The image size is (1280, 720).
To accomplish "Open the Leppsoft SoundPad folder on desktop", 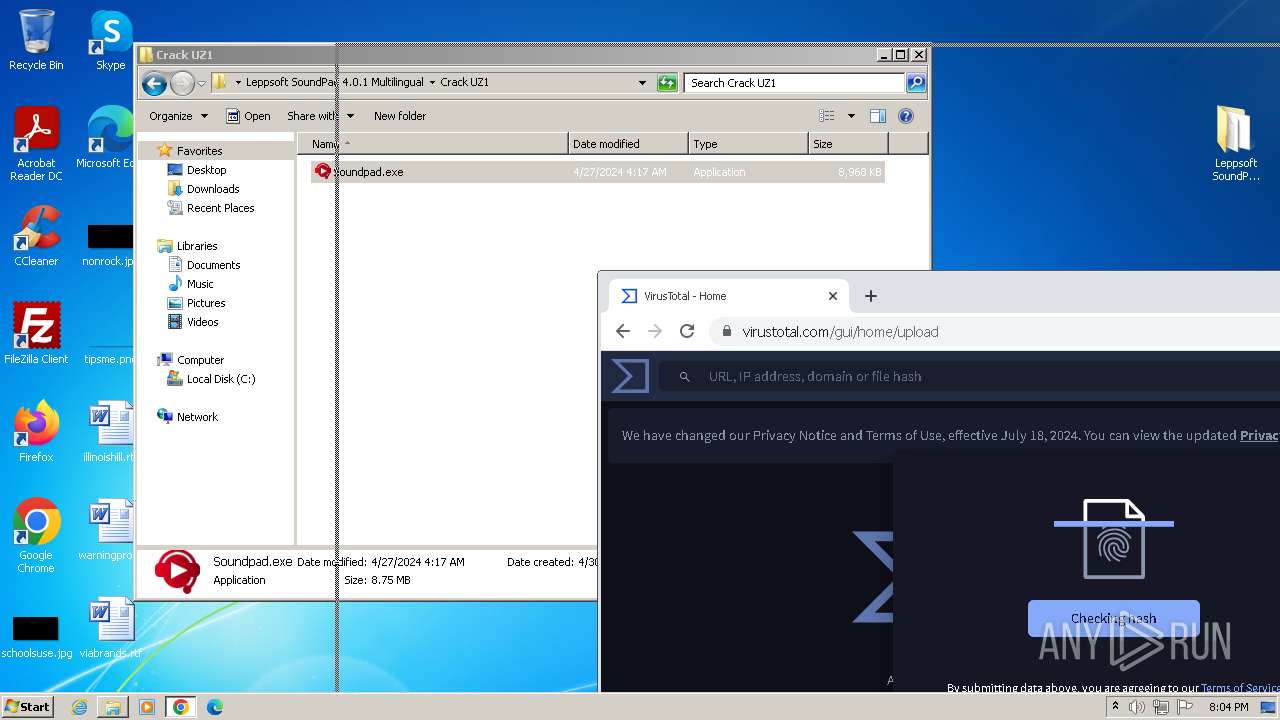I will (x=1235, y=145).
